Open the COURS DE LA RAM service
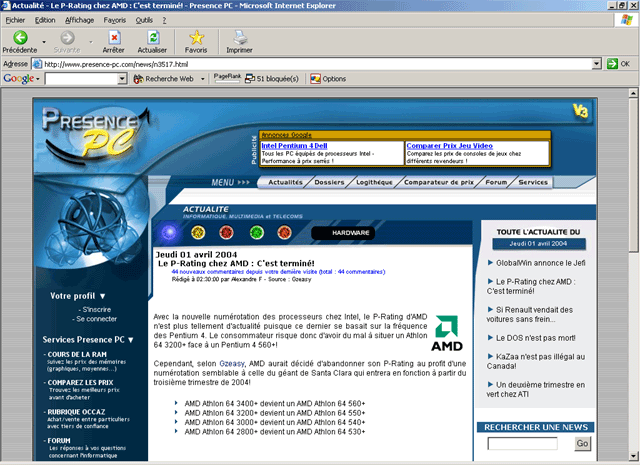Screen dimensions: 640x465 tap(77, 354)
